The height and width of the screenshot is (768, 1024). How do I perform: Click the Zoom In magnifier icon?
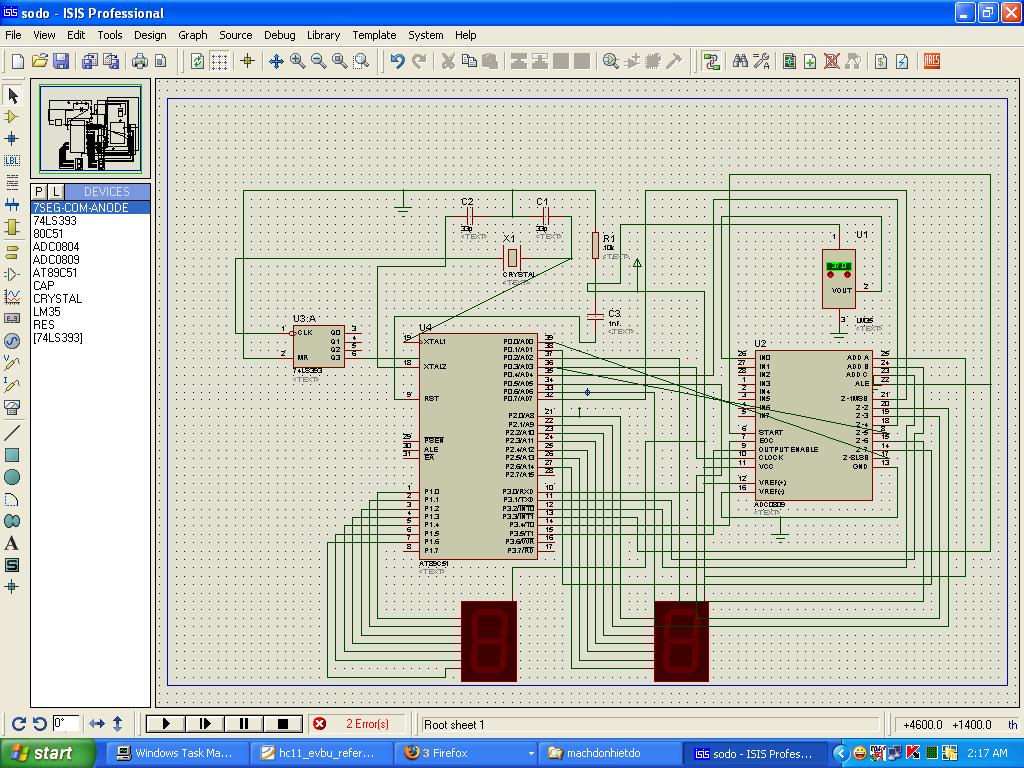(x=297, y=61)
